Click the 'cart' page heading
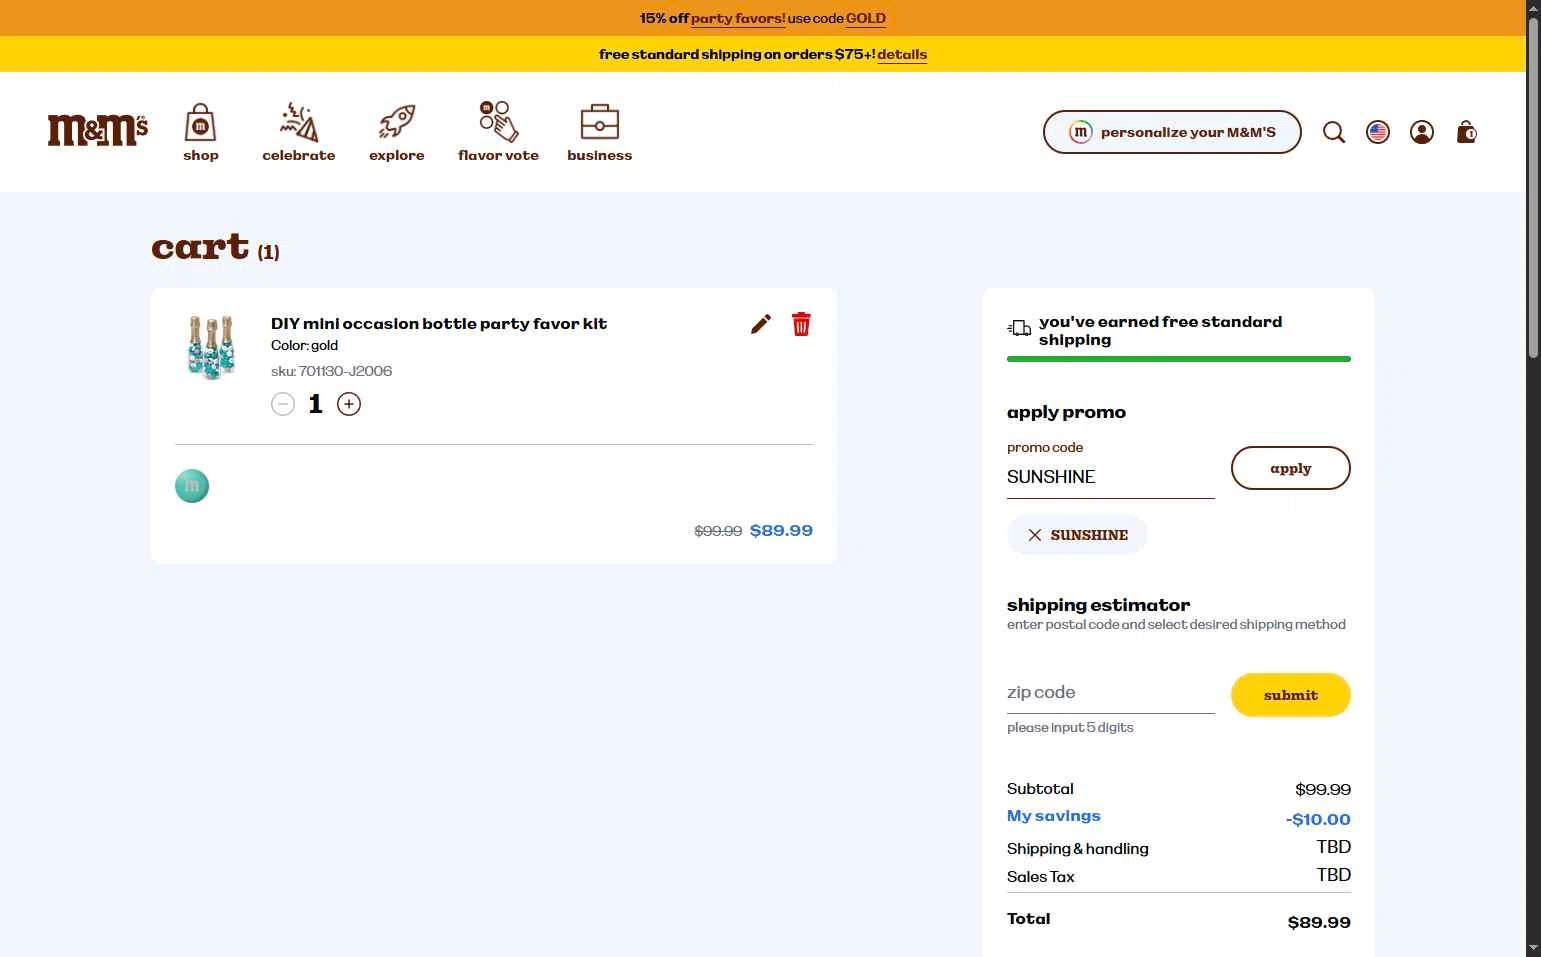Screen dimensions: 1541x957 click(x=200, y=246)
